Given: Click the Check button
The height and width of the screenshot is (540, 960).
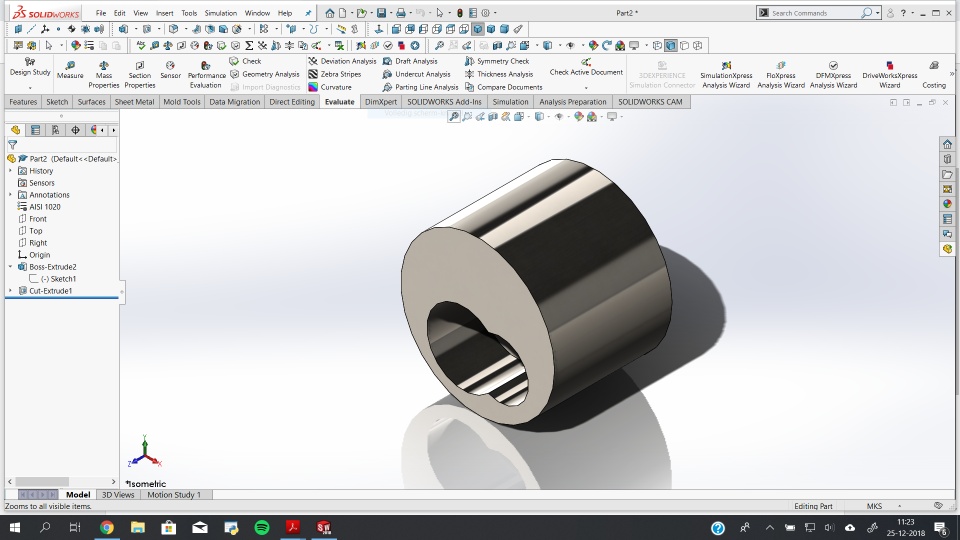Looking at the screenshot, I should click(246, 61).
